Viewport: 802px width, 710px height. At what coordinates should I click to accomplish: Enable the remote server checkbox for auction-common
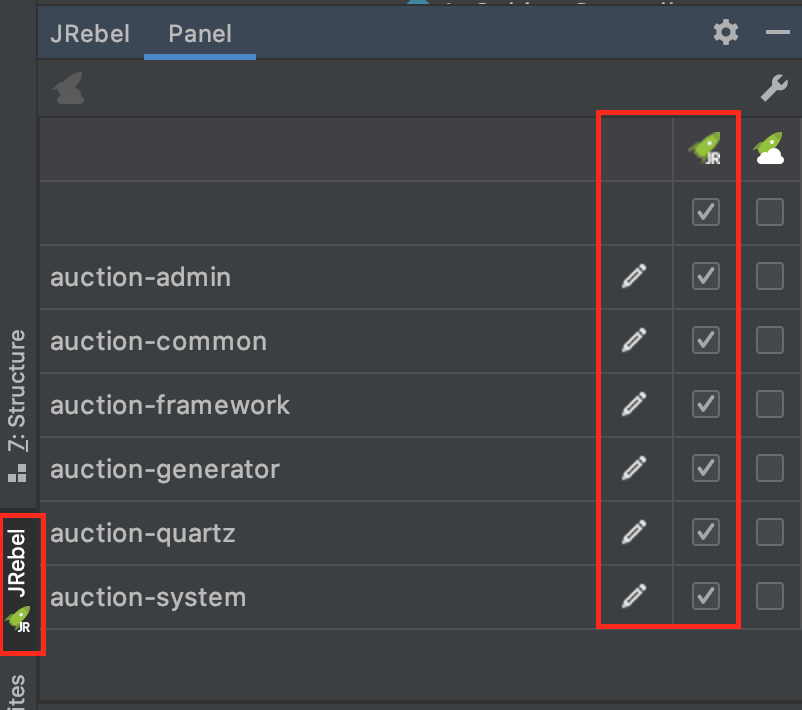point(769,340)
